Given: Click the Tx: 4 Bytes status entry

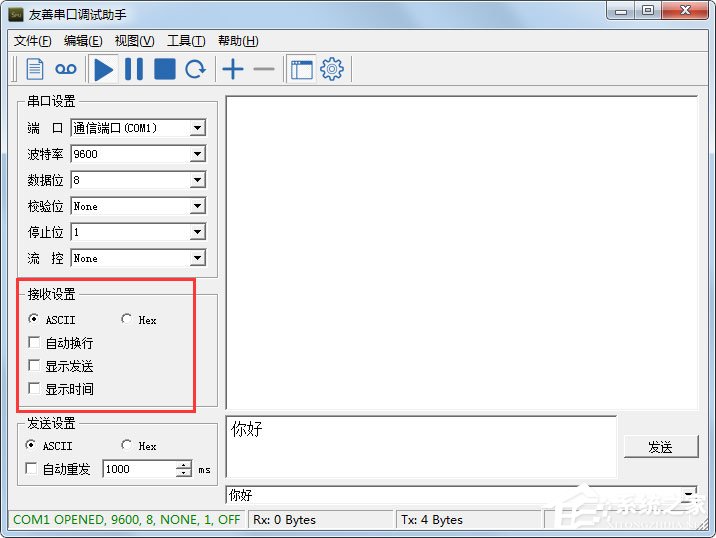Looking at the screenshot, I should click(432, 520).
